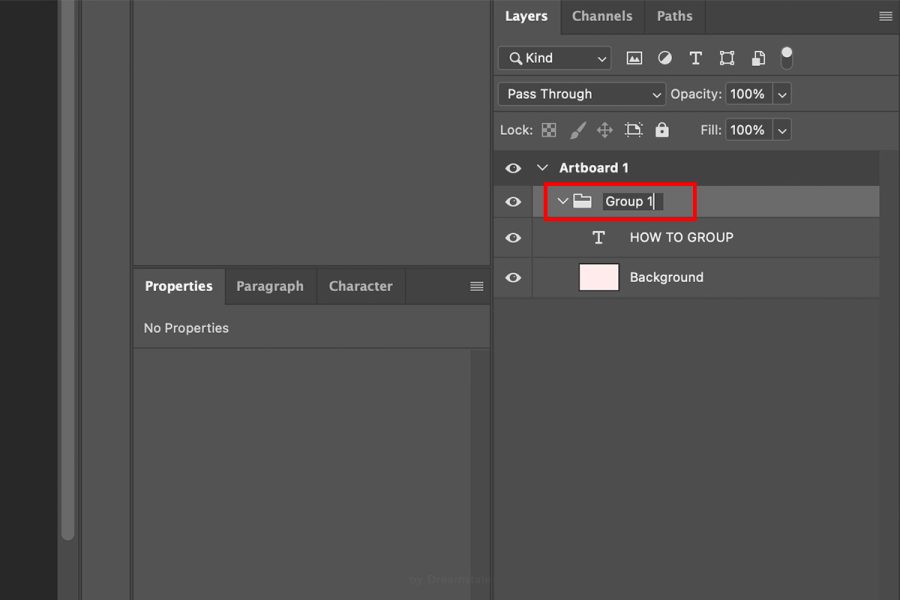The height and width of the screenshot is (600, 900).
Task: Collapse the Artboard 1 disclosure triangle
Action: (x=541, y=168)
